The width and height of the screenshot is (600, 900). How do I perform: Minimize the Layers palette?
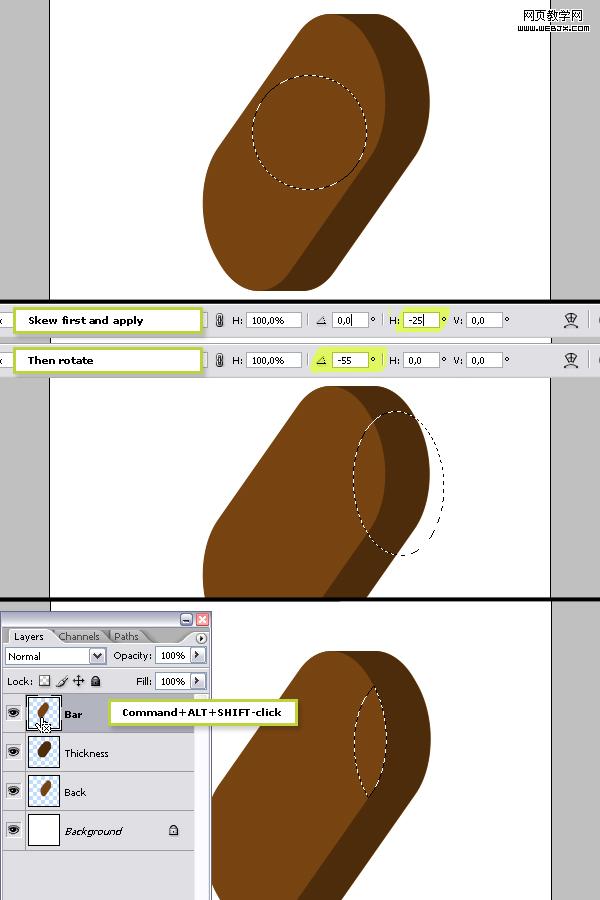[186, 619]
